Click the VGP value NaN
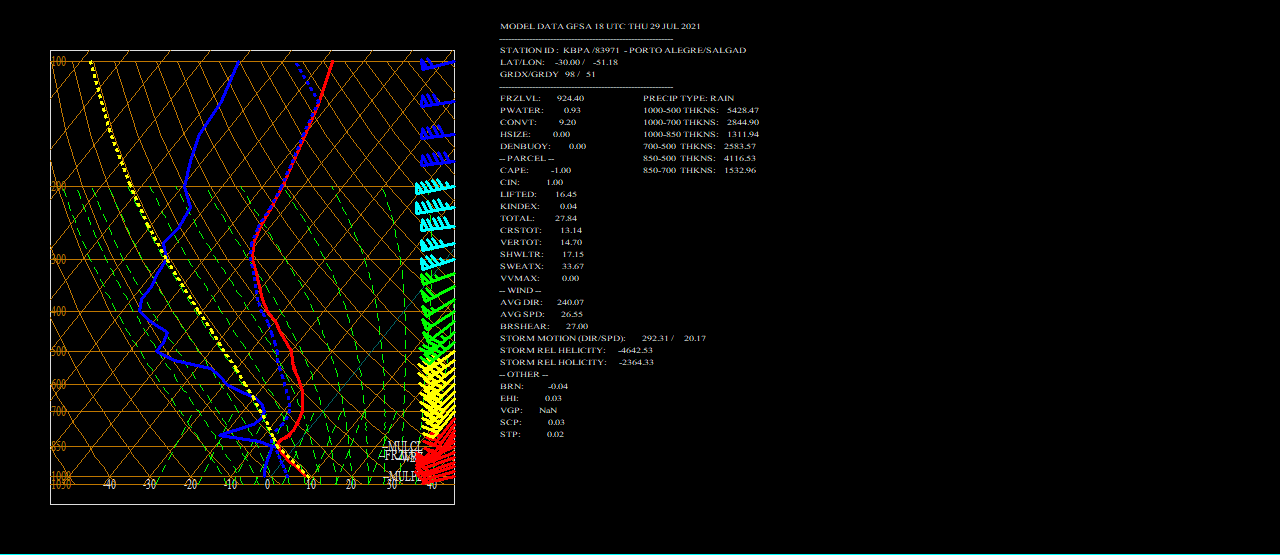 coord(548,410)
